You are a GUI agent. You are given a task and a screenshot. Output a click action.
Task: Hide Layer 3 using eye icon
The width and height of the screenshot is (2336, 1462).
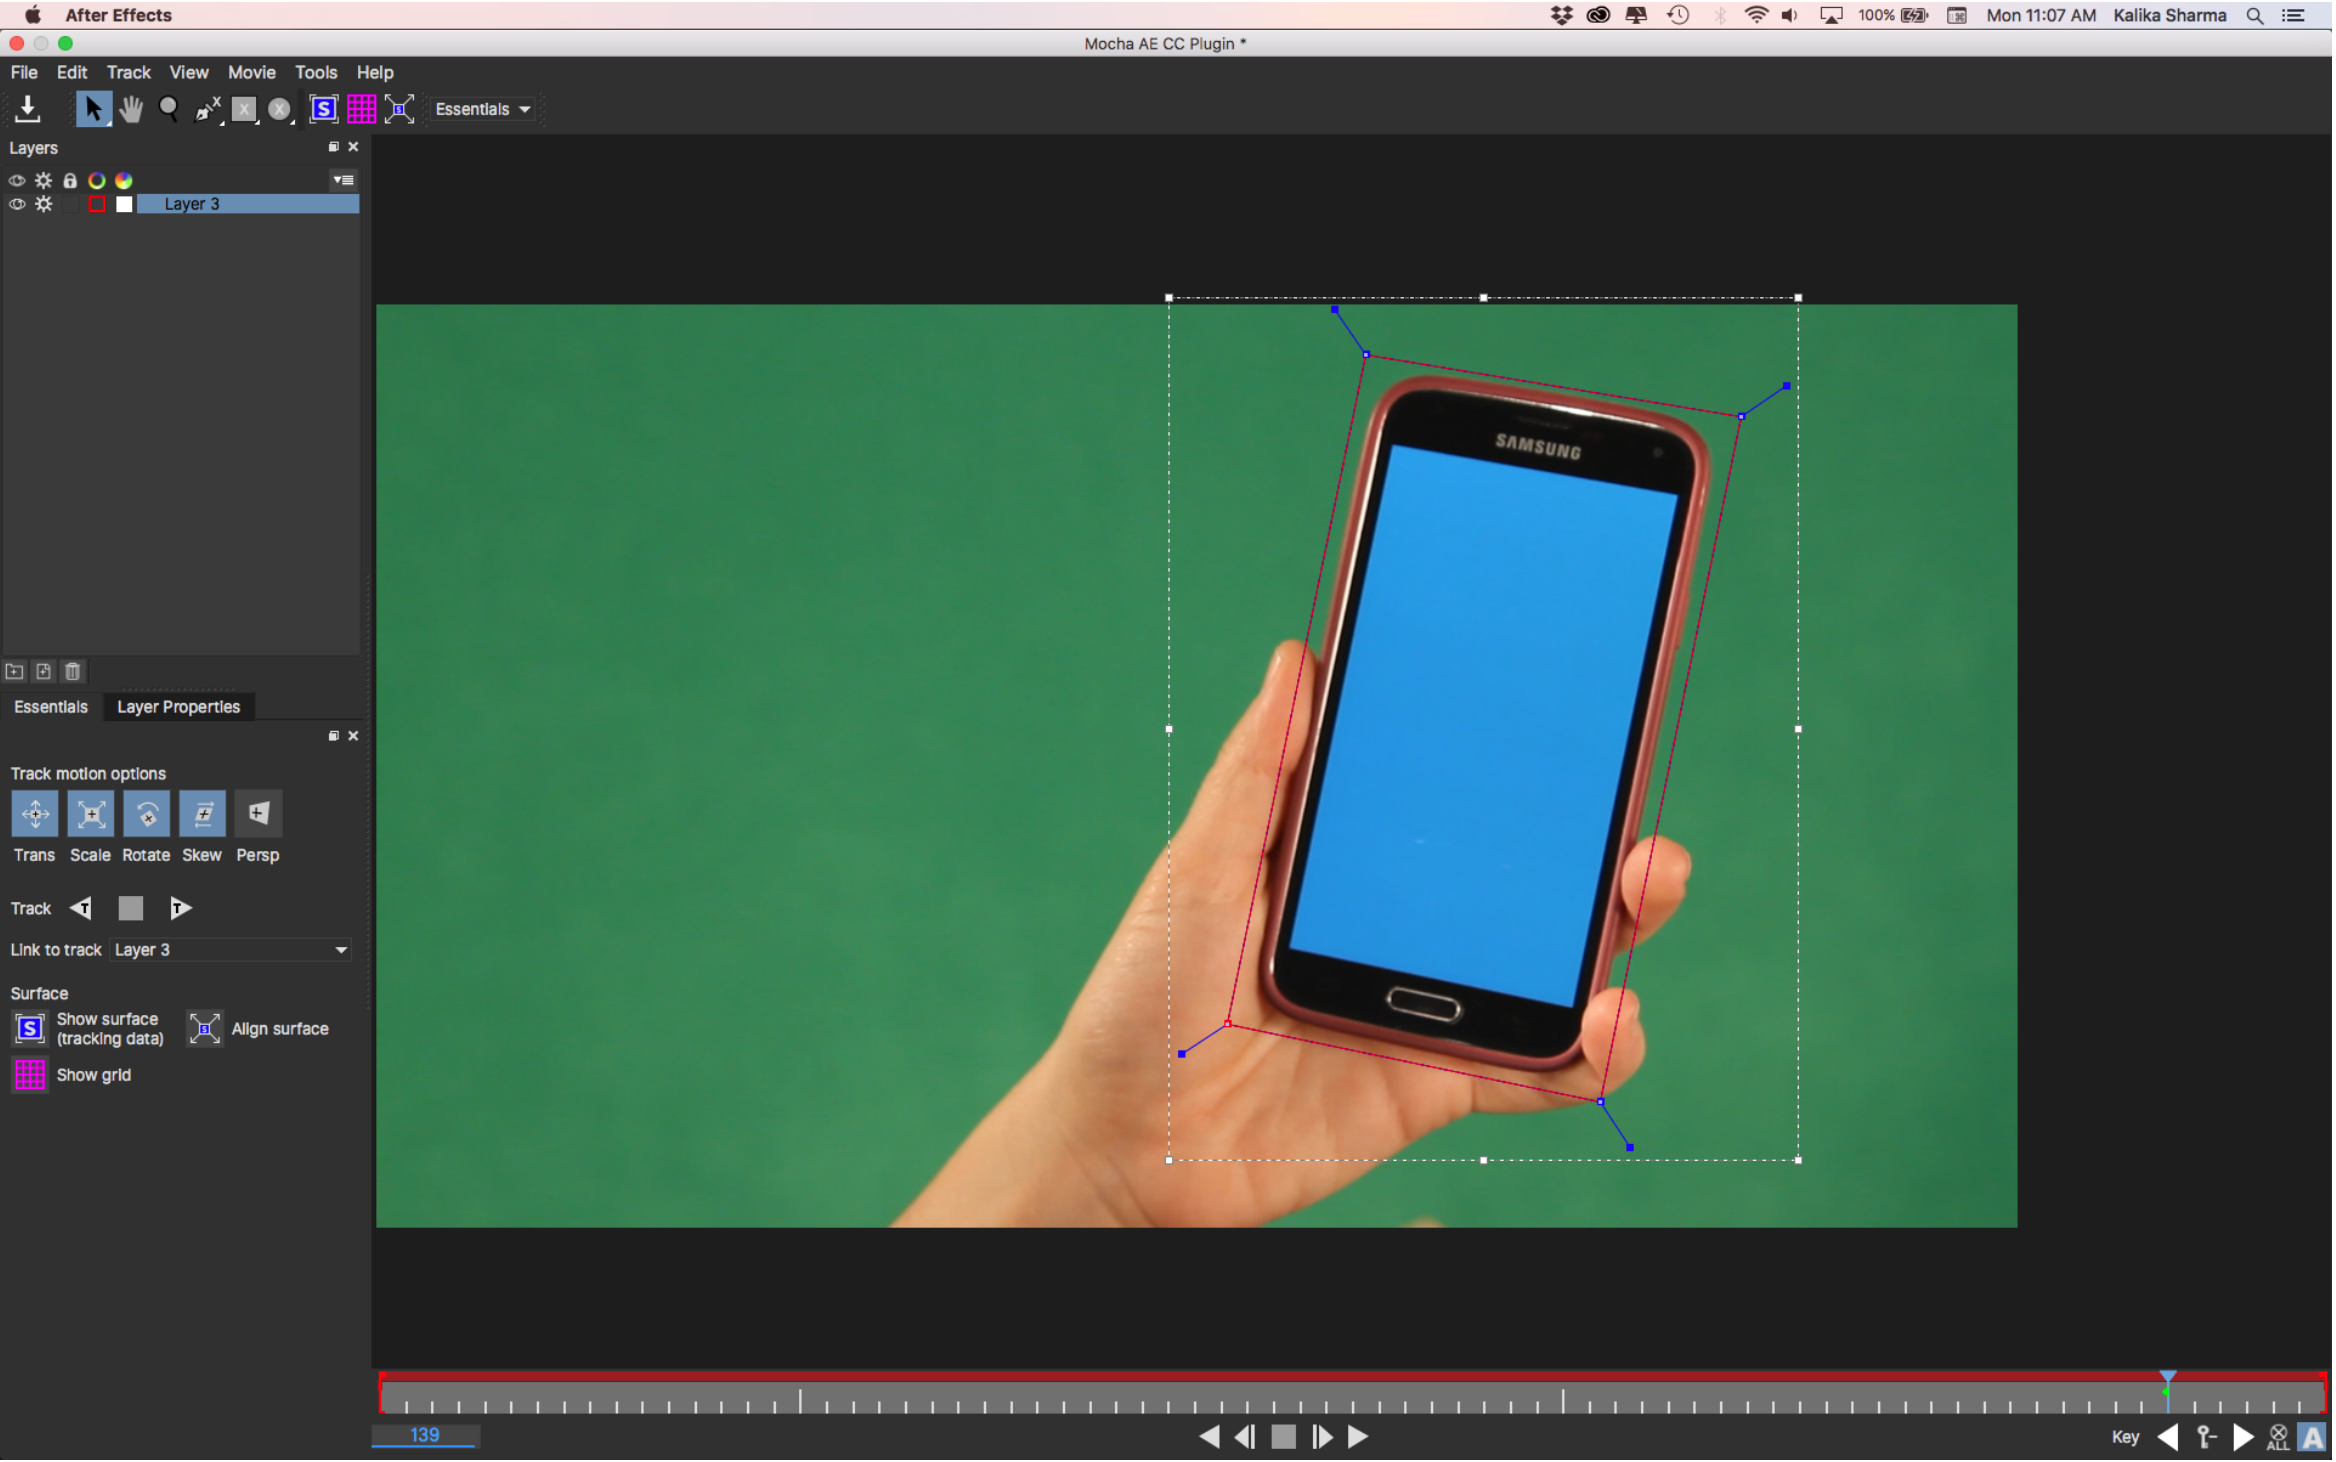point(17,204)
